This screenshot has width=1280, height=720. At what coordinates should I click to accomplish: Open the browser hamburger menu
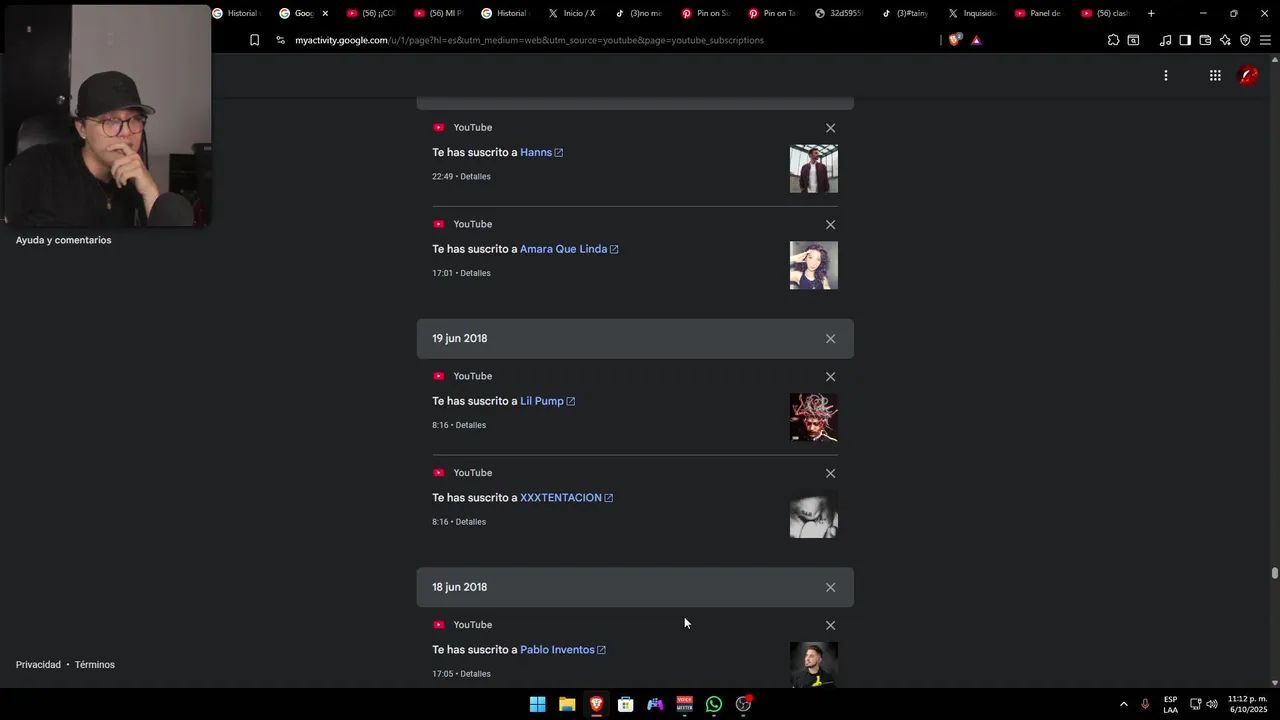pos(1265,40)
